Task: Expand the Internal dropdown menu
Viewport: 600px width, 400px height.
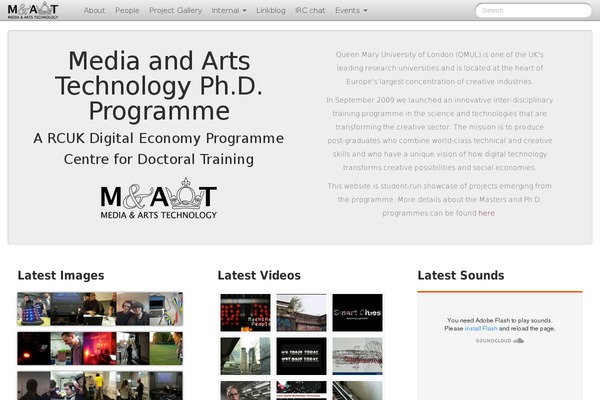Action: [x=229, y=10]
